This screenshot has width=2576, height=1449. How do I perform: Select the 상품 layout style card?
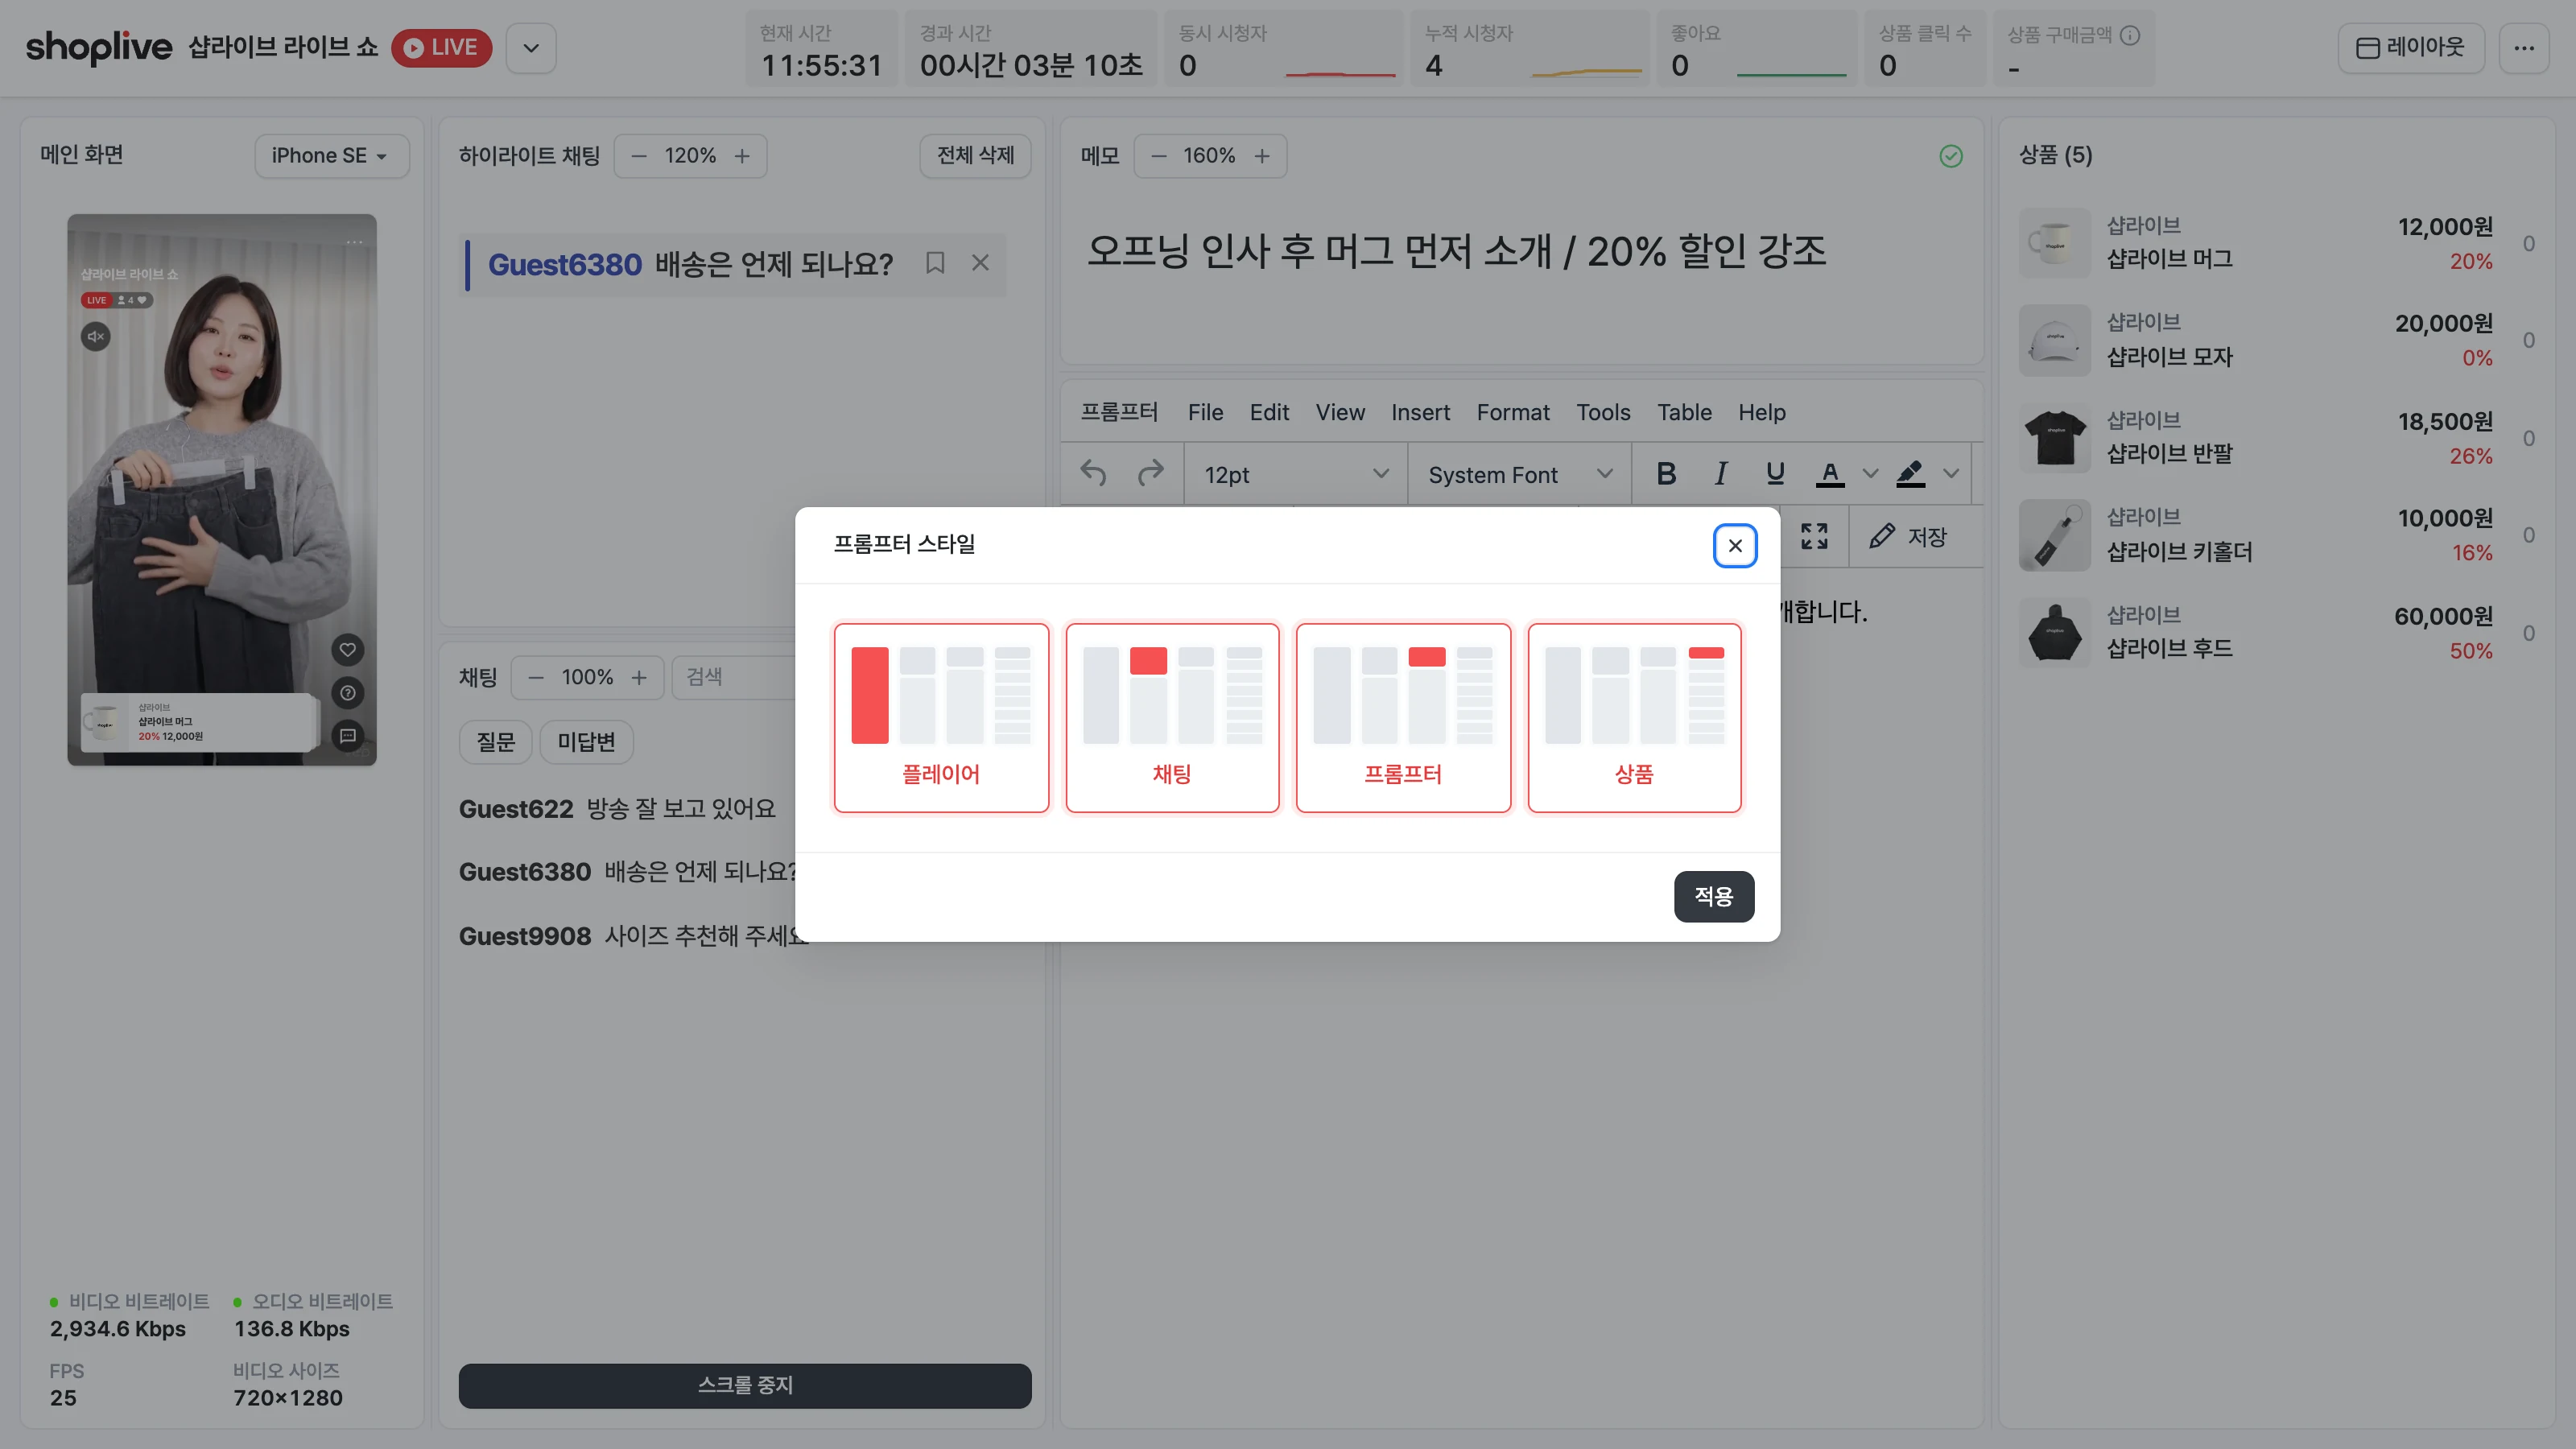tap(1634, 717)
